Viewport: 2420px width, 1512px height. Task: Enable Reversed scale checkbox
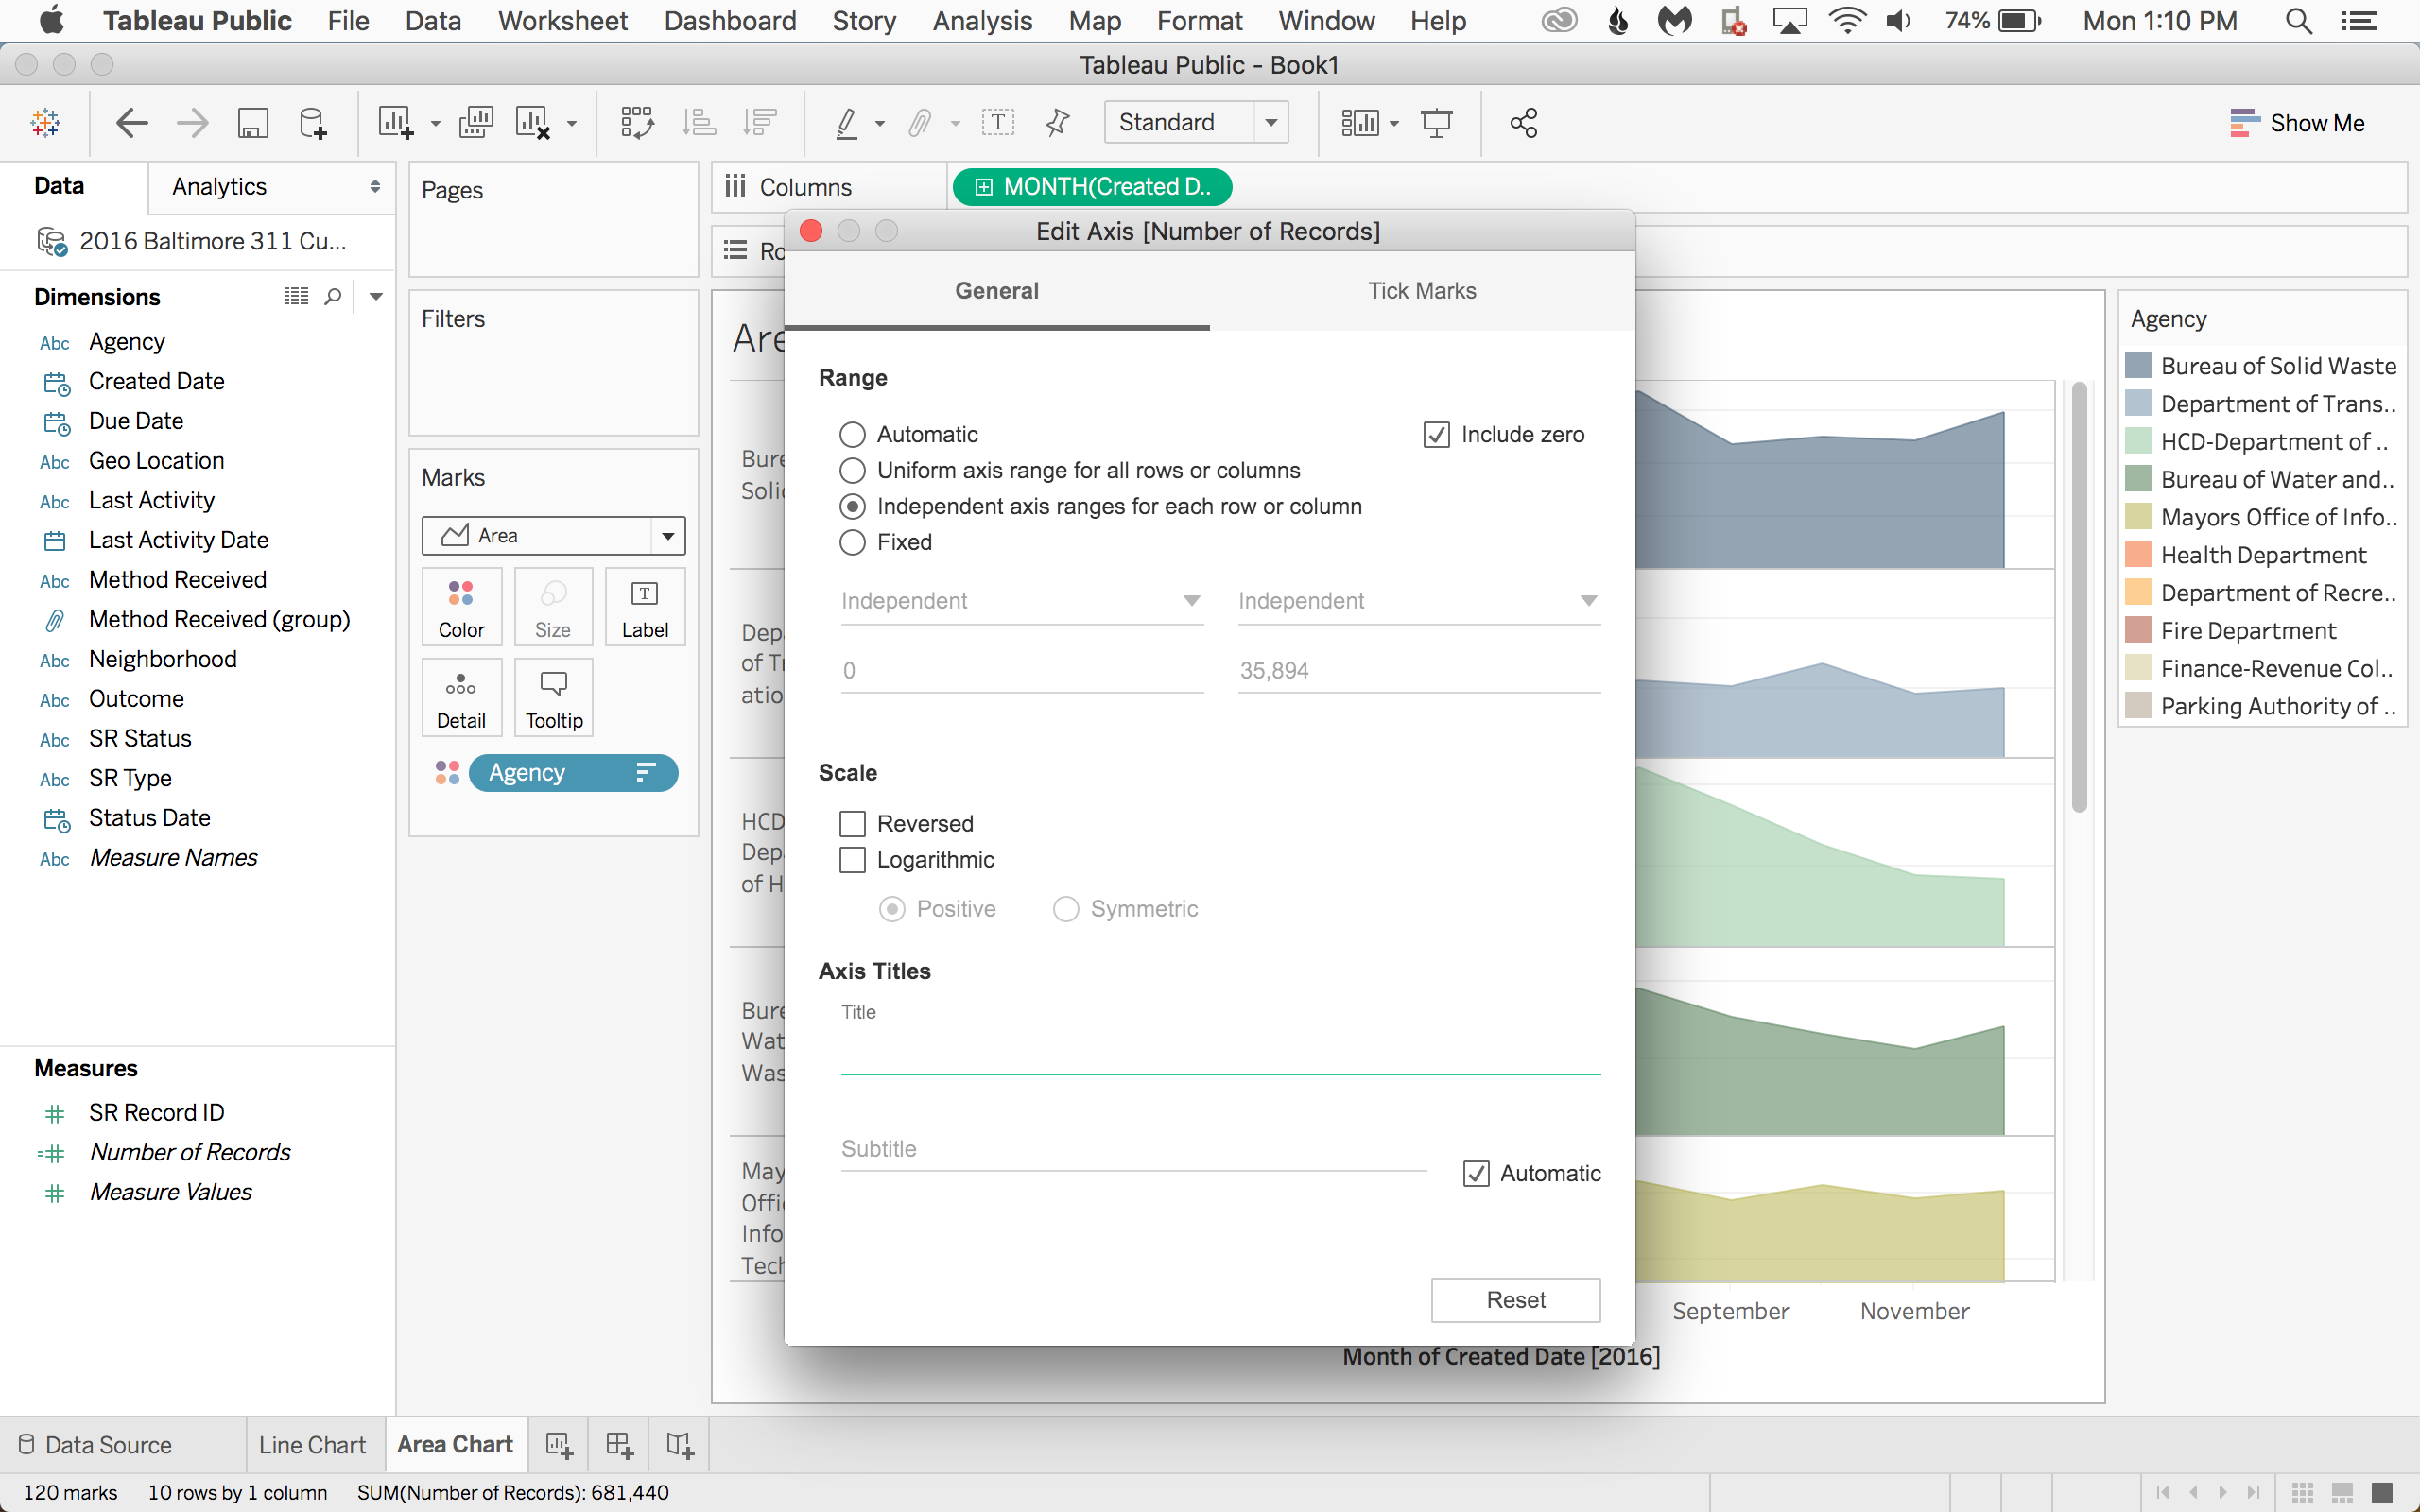click(852, 824)
